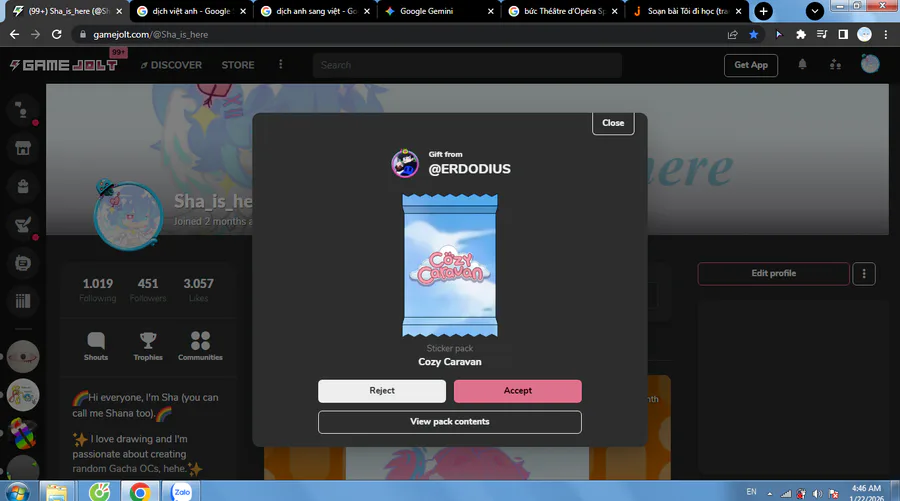The width and height of the screenshot is (900, 501).
Task: Go back in browser
Action: point(14,34)
